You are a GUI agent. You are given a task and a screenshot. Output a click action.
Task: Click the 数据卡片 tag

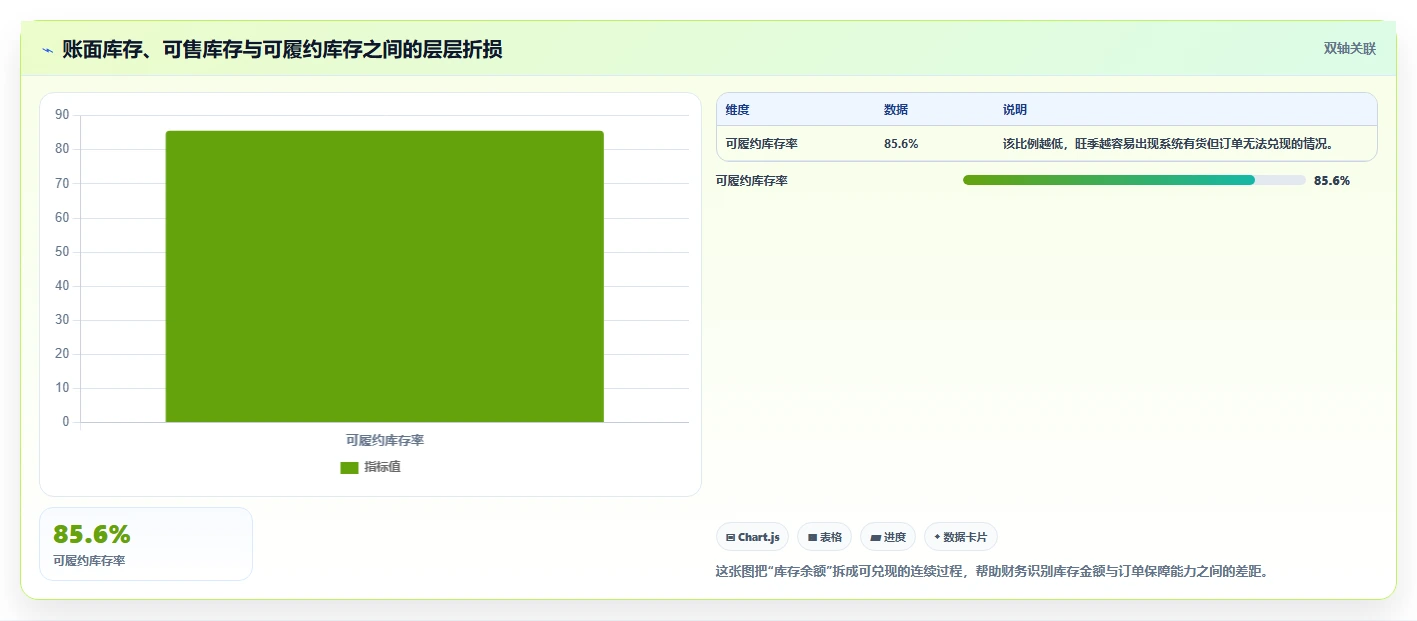click(961, 537)
